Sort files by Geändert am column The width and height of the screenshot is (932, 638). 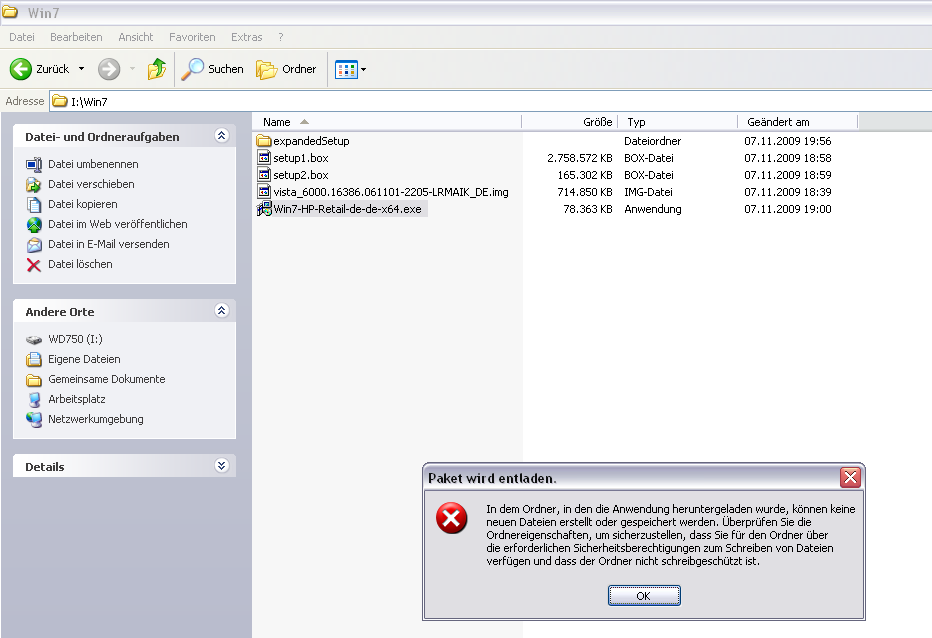coord(798,122)
